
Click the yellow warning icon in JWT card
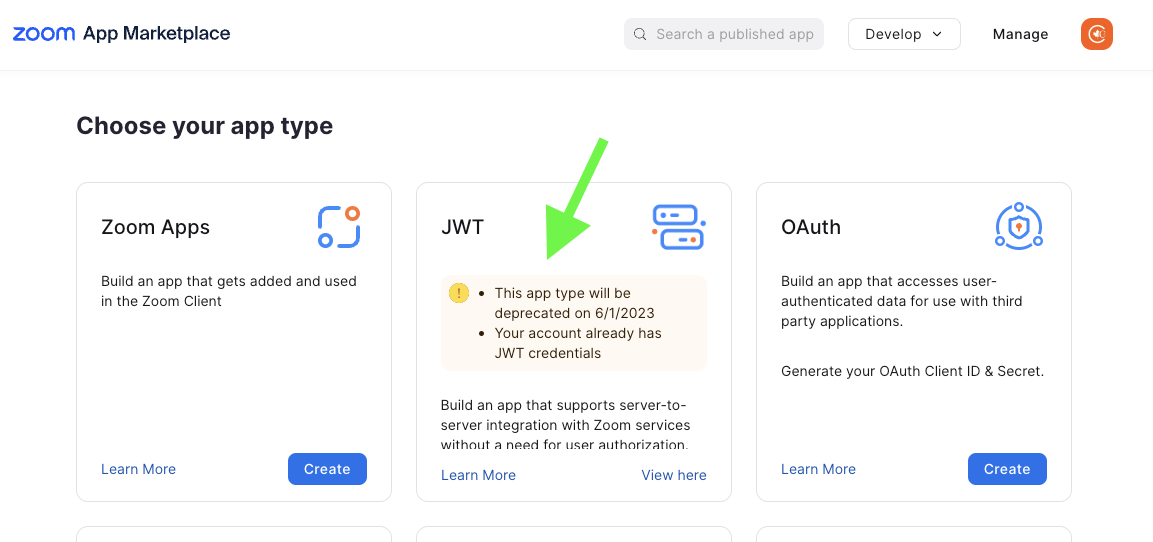coord(459,293)
